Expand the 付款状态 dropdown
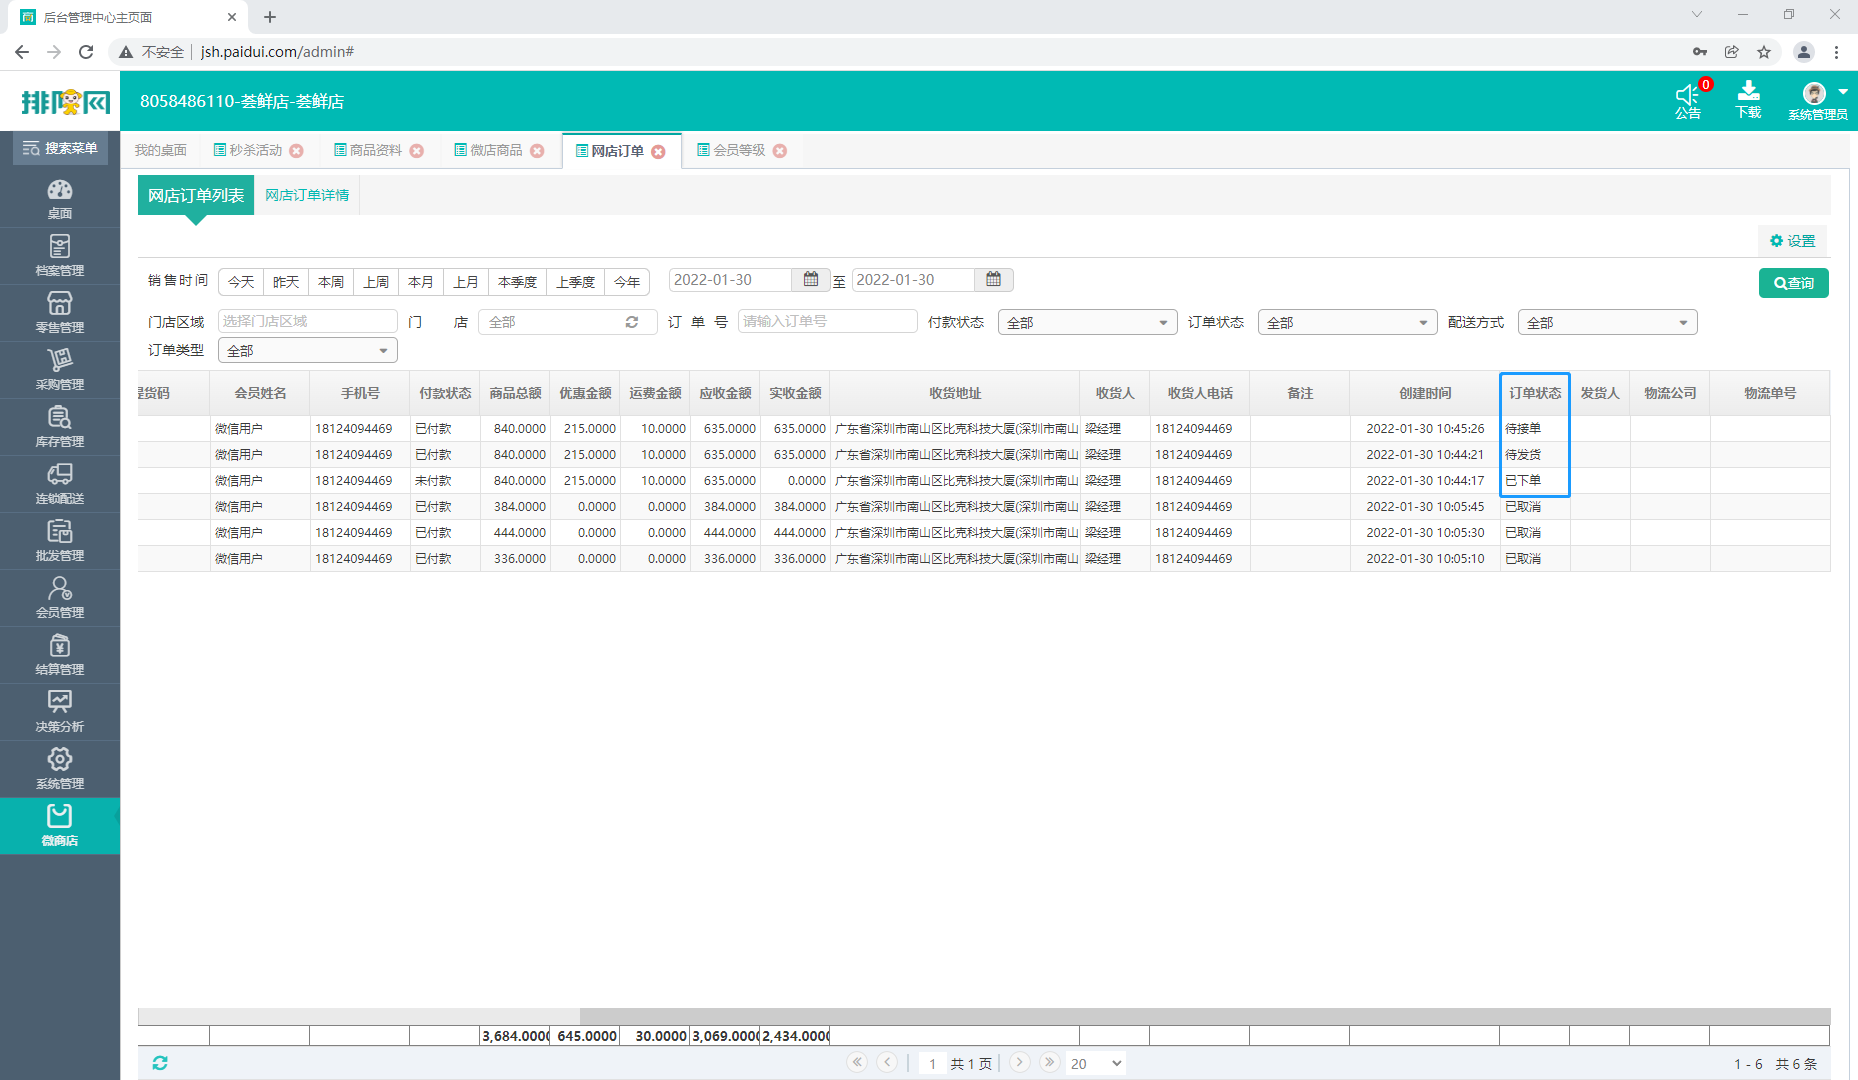1858x1080 pixels. pyautogui.click(x=1087, y=322)
